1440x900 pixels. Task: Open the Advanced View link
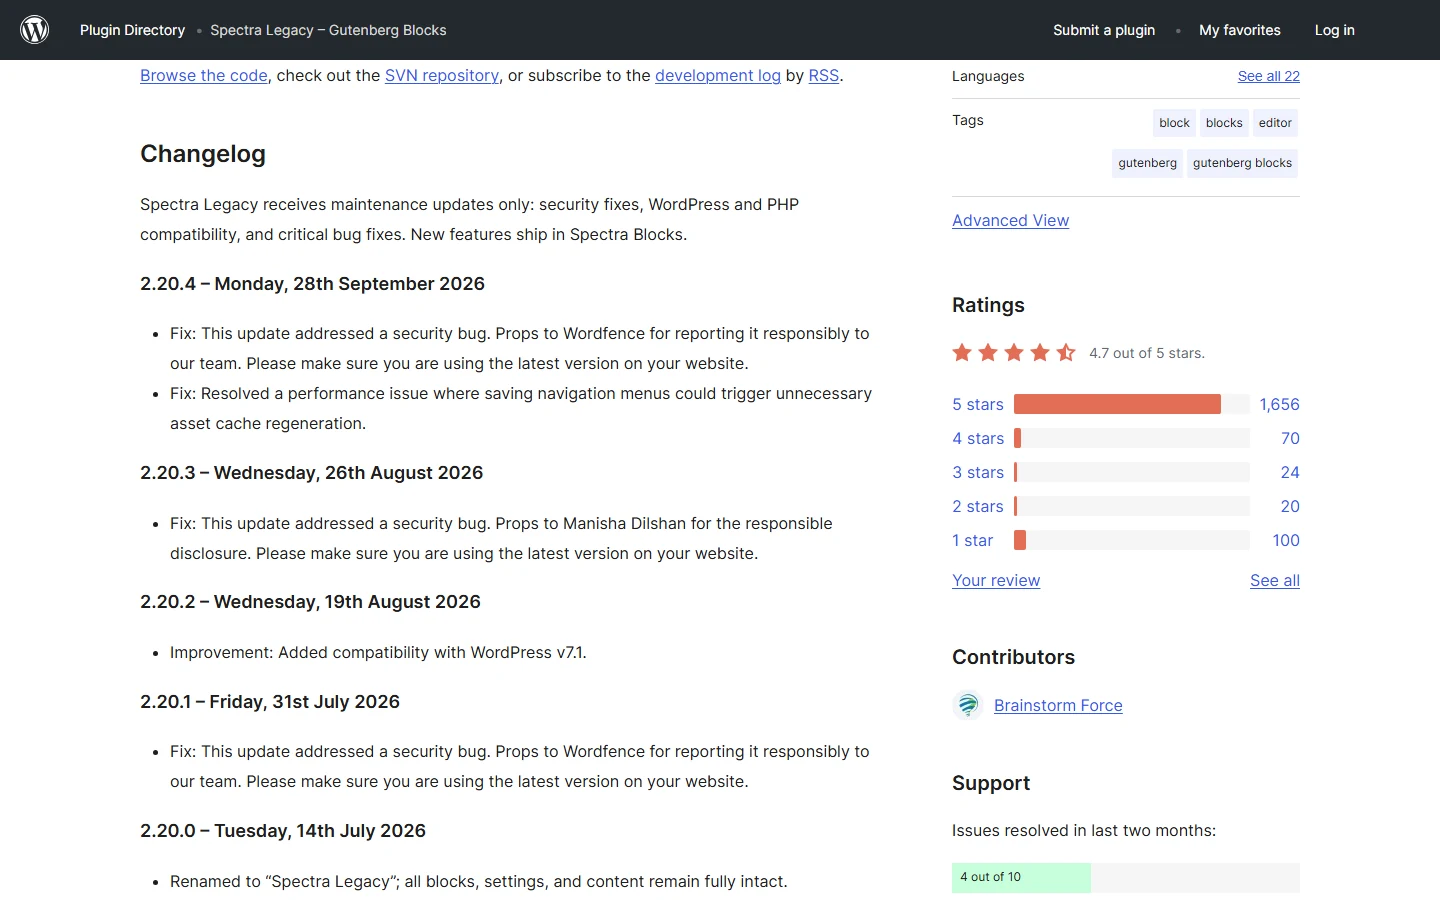click(x=1010, y=220)
